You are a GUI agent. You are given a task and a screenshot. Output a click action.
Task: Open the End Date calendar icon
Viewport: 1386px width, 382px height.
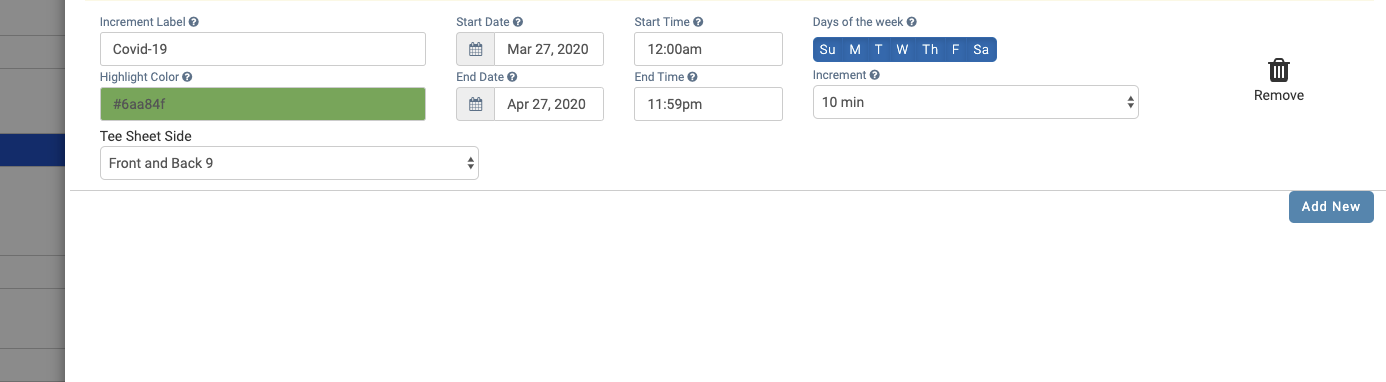(x=476, y=104)
